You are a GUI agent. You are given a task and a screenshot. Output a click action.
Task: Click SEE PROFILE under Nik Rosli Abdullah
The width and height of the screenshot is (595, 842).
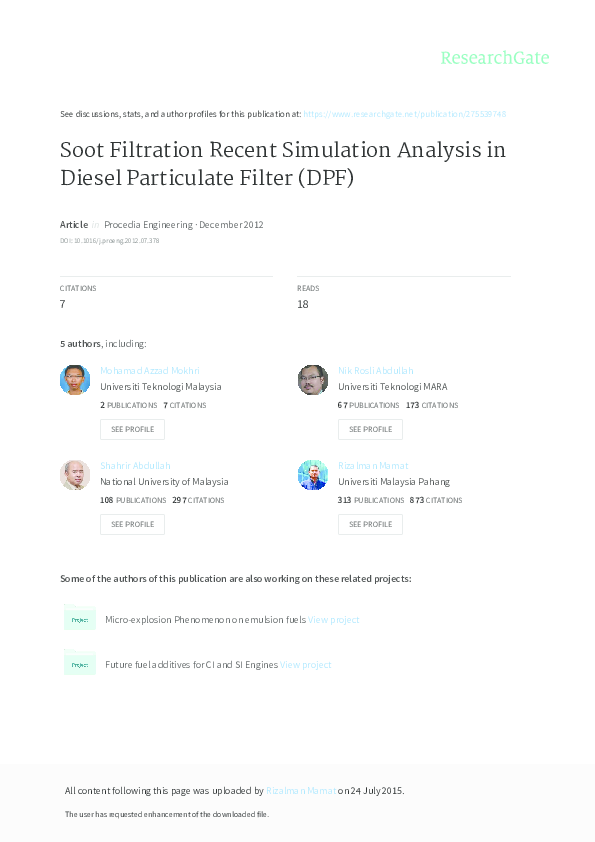pyautogui.click(x=370, y=429)
